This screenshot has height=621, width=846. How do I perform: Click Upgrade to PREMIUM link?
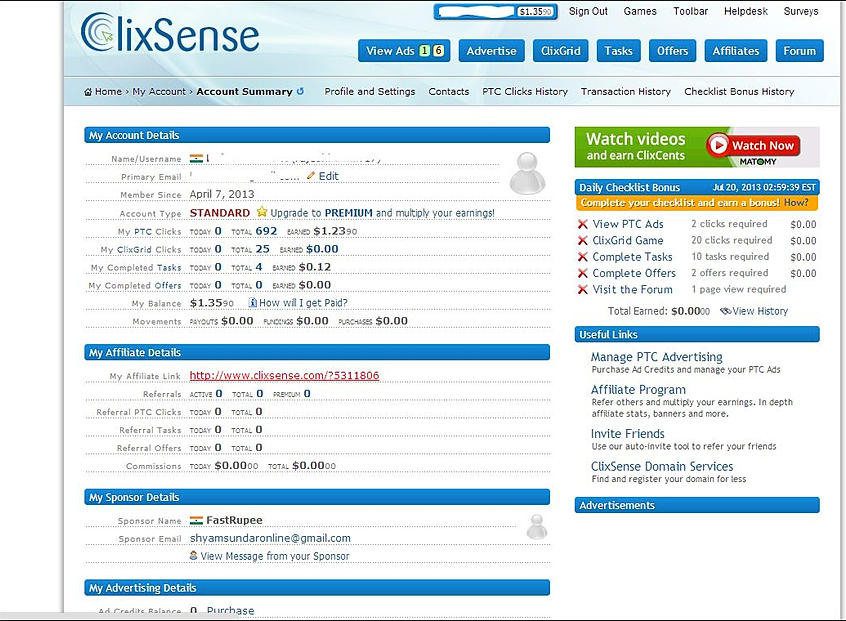pos(382,213)
